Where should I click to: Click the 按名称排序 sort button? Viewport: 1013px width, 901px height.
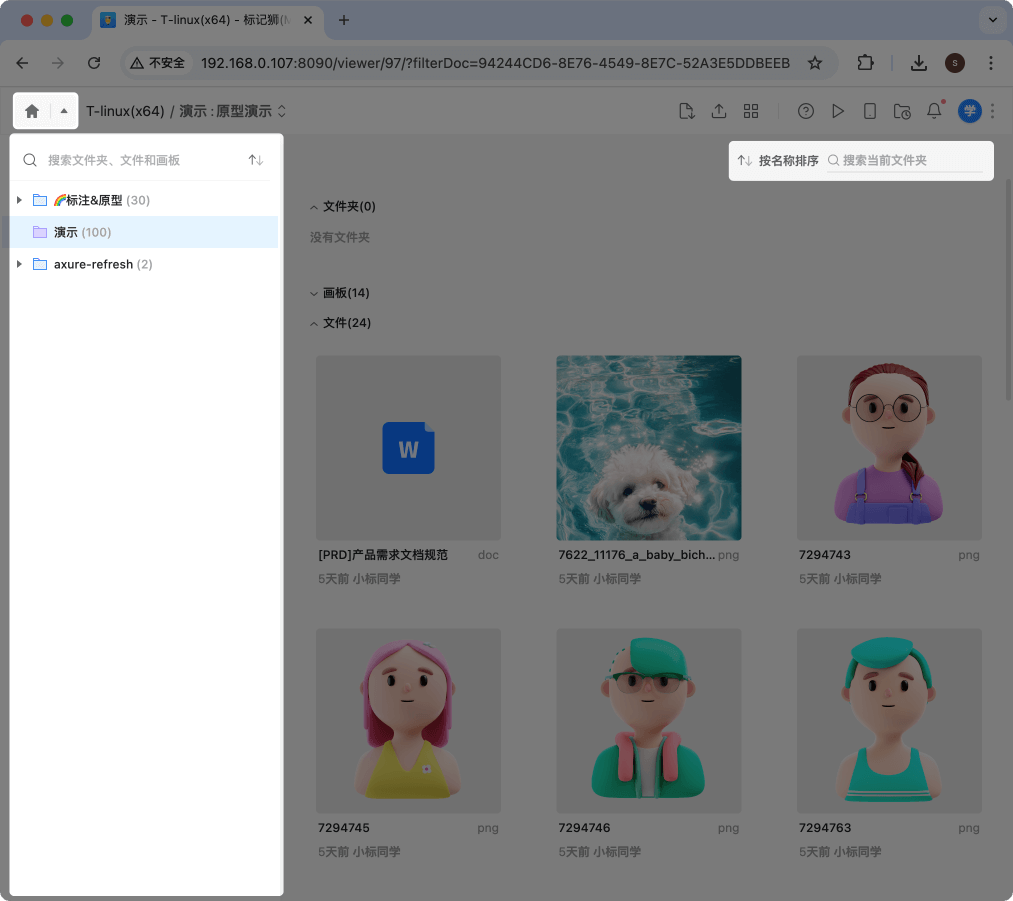pos(778,161)
